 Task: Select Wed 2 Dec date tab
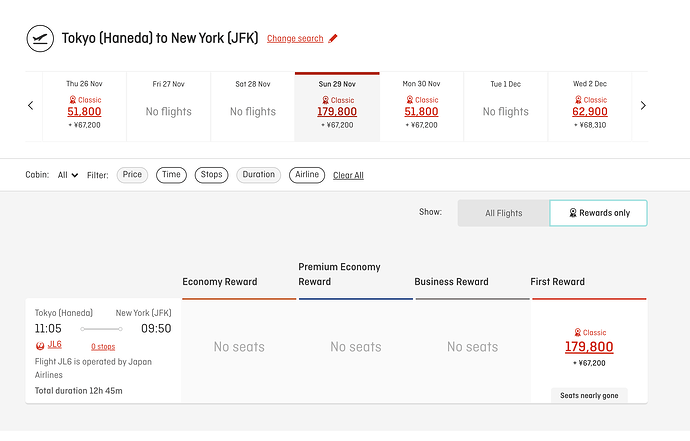pyautogui.click(x=590, y=106)
